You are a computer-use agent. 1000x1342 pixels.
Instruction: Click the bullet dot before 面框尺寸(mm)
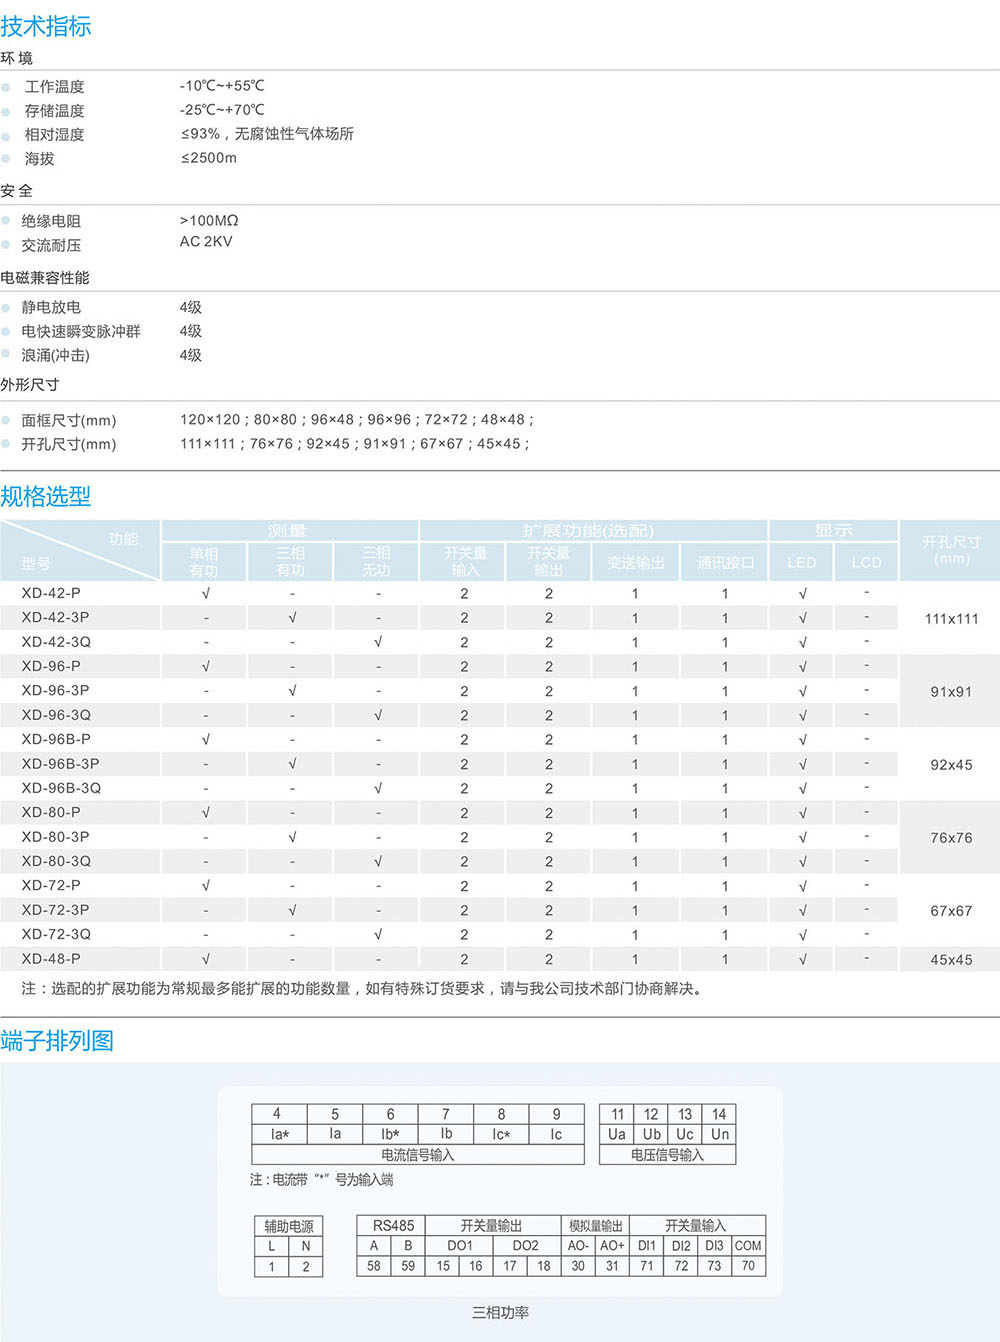[6, 421]
